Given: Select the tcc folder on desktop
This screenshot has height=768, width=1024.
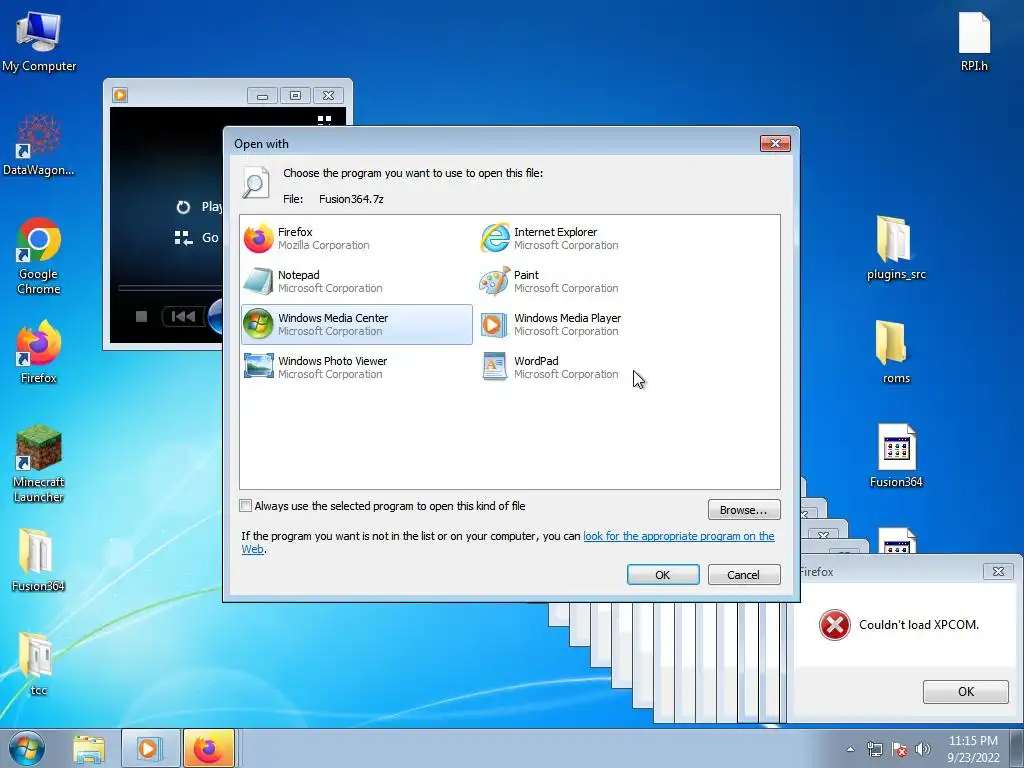Looking at the screenshot, I should 38,664.
